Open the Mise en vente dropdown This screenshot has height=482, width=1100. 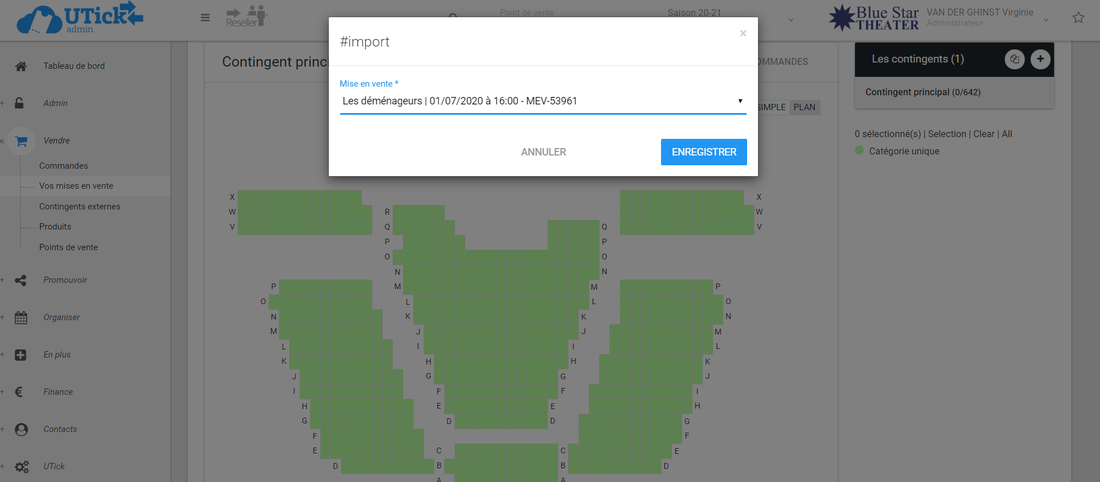pyautogui.click(x=543, y=101)
